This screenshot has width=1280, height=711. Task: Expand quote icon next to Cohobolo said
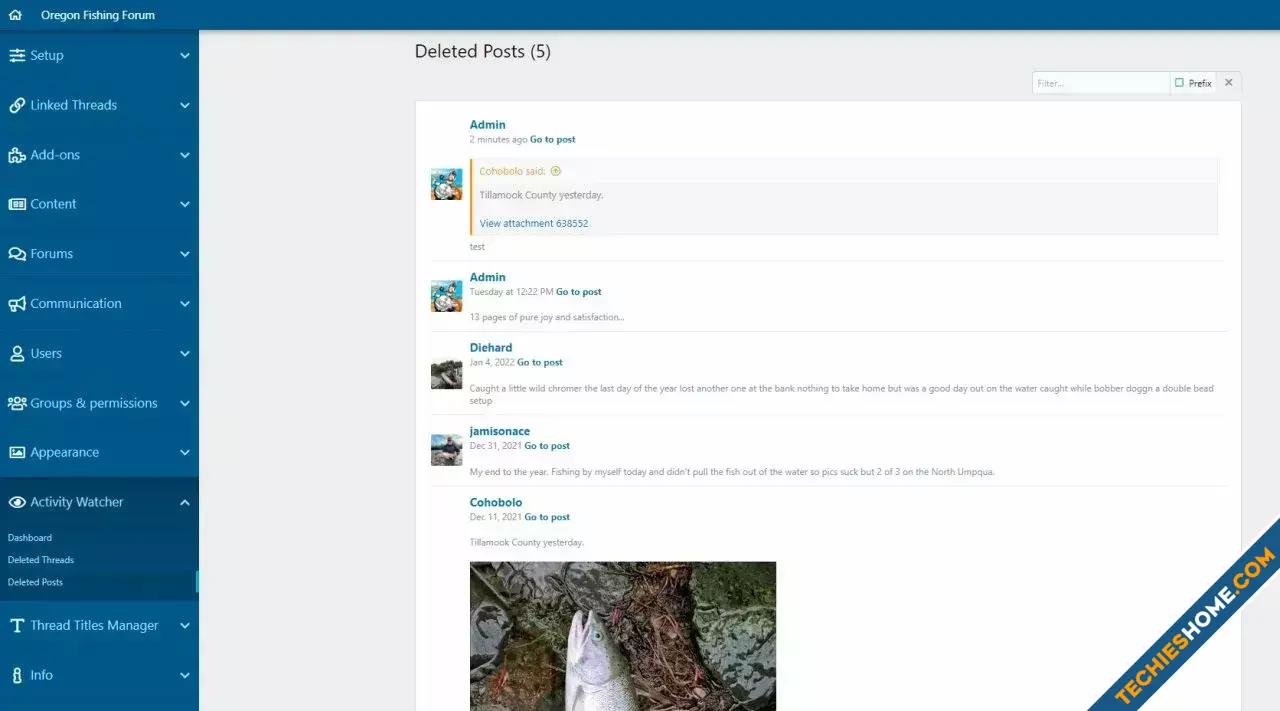coord(556,171)
